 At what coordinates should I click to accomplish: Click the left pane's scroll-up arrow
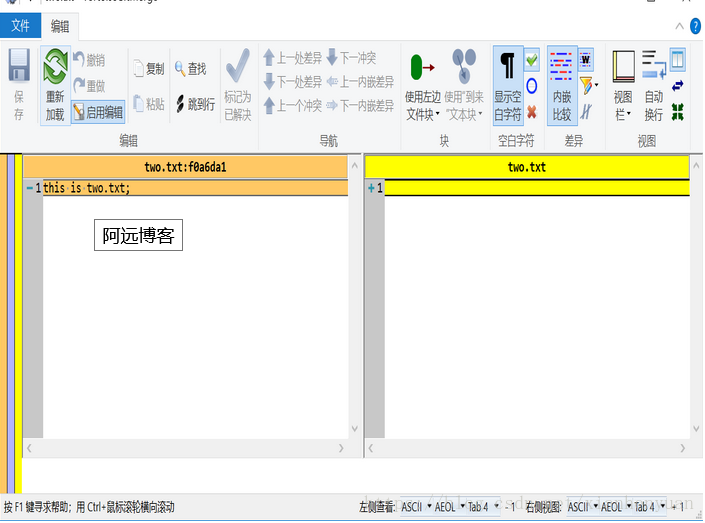click(x=355, y=165)
